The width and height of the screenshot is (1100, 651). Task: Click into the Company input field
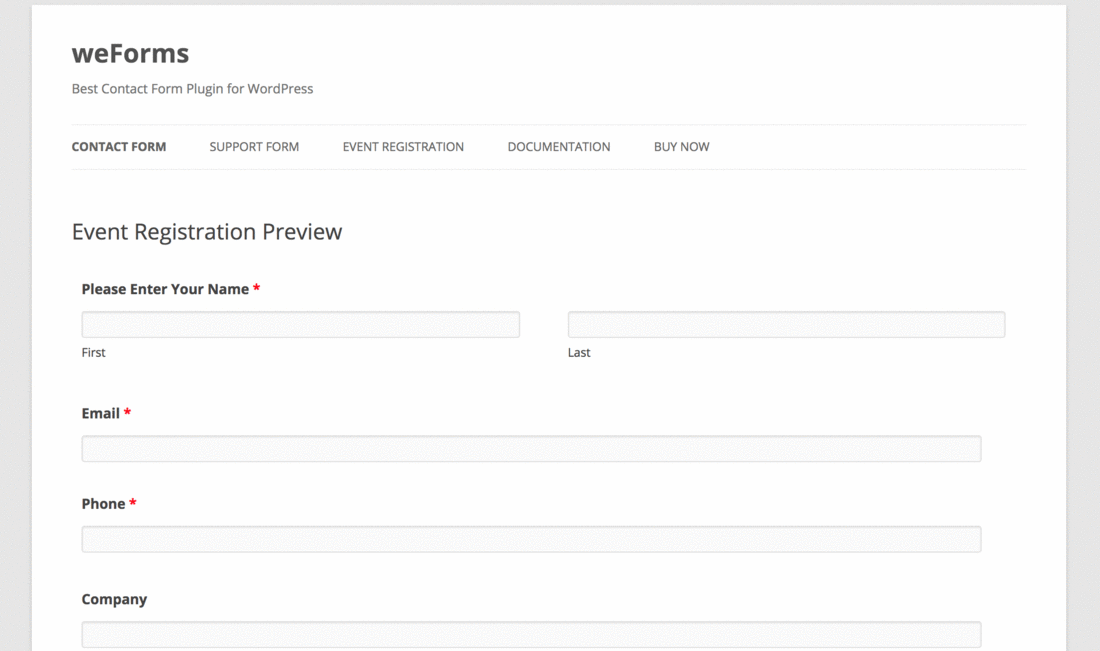coord(531,634)
